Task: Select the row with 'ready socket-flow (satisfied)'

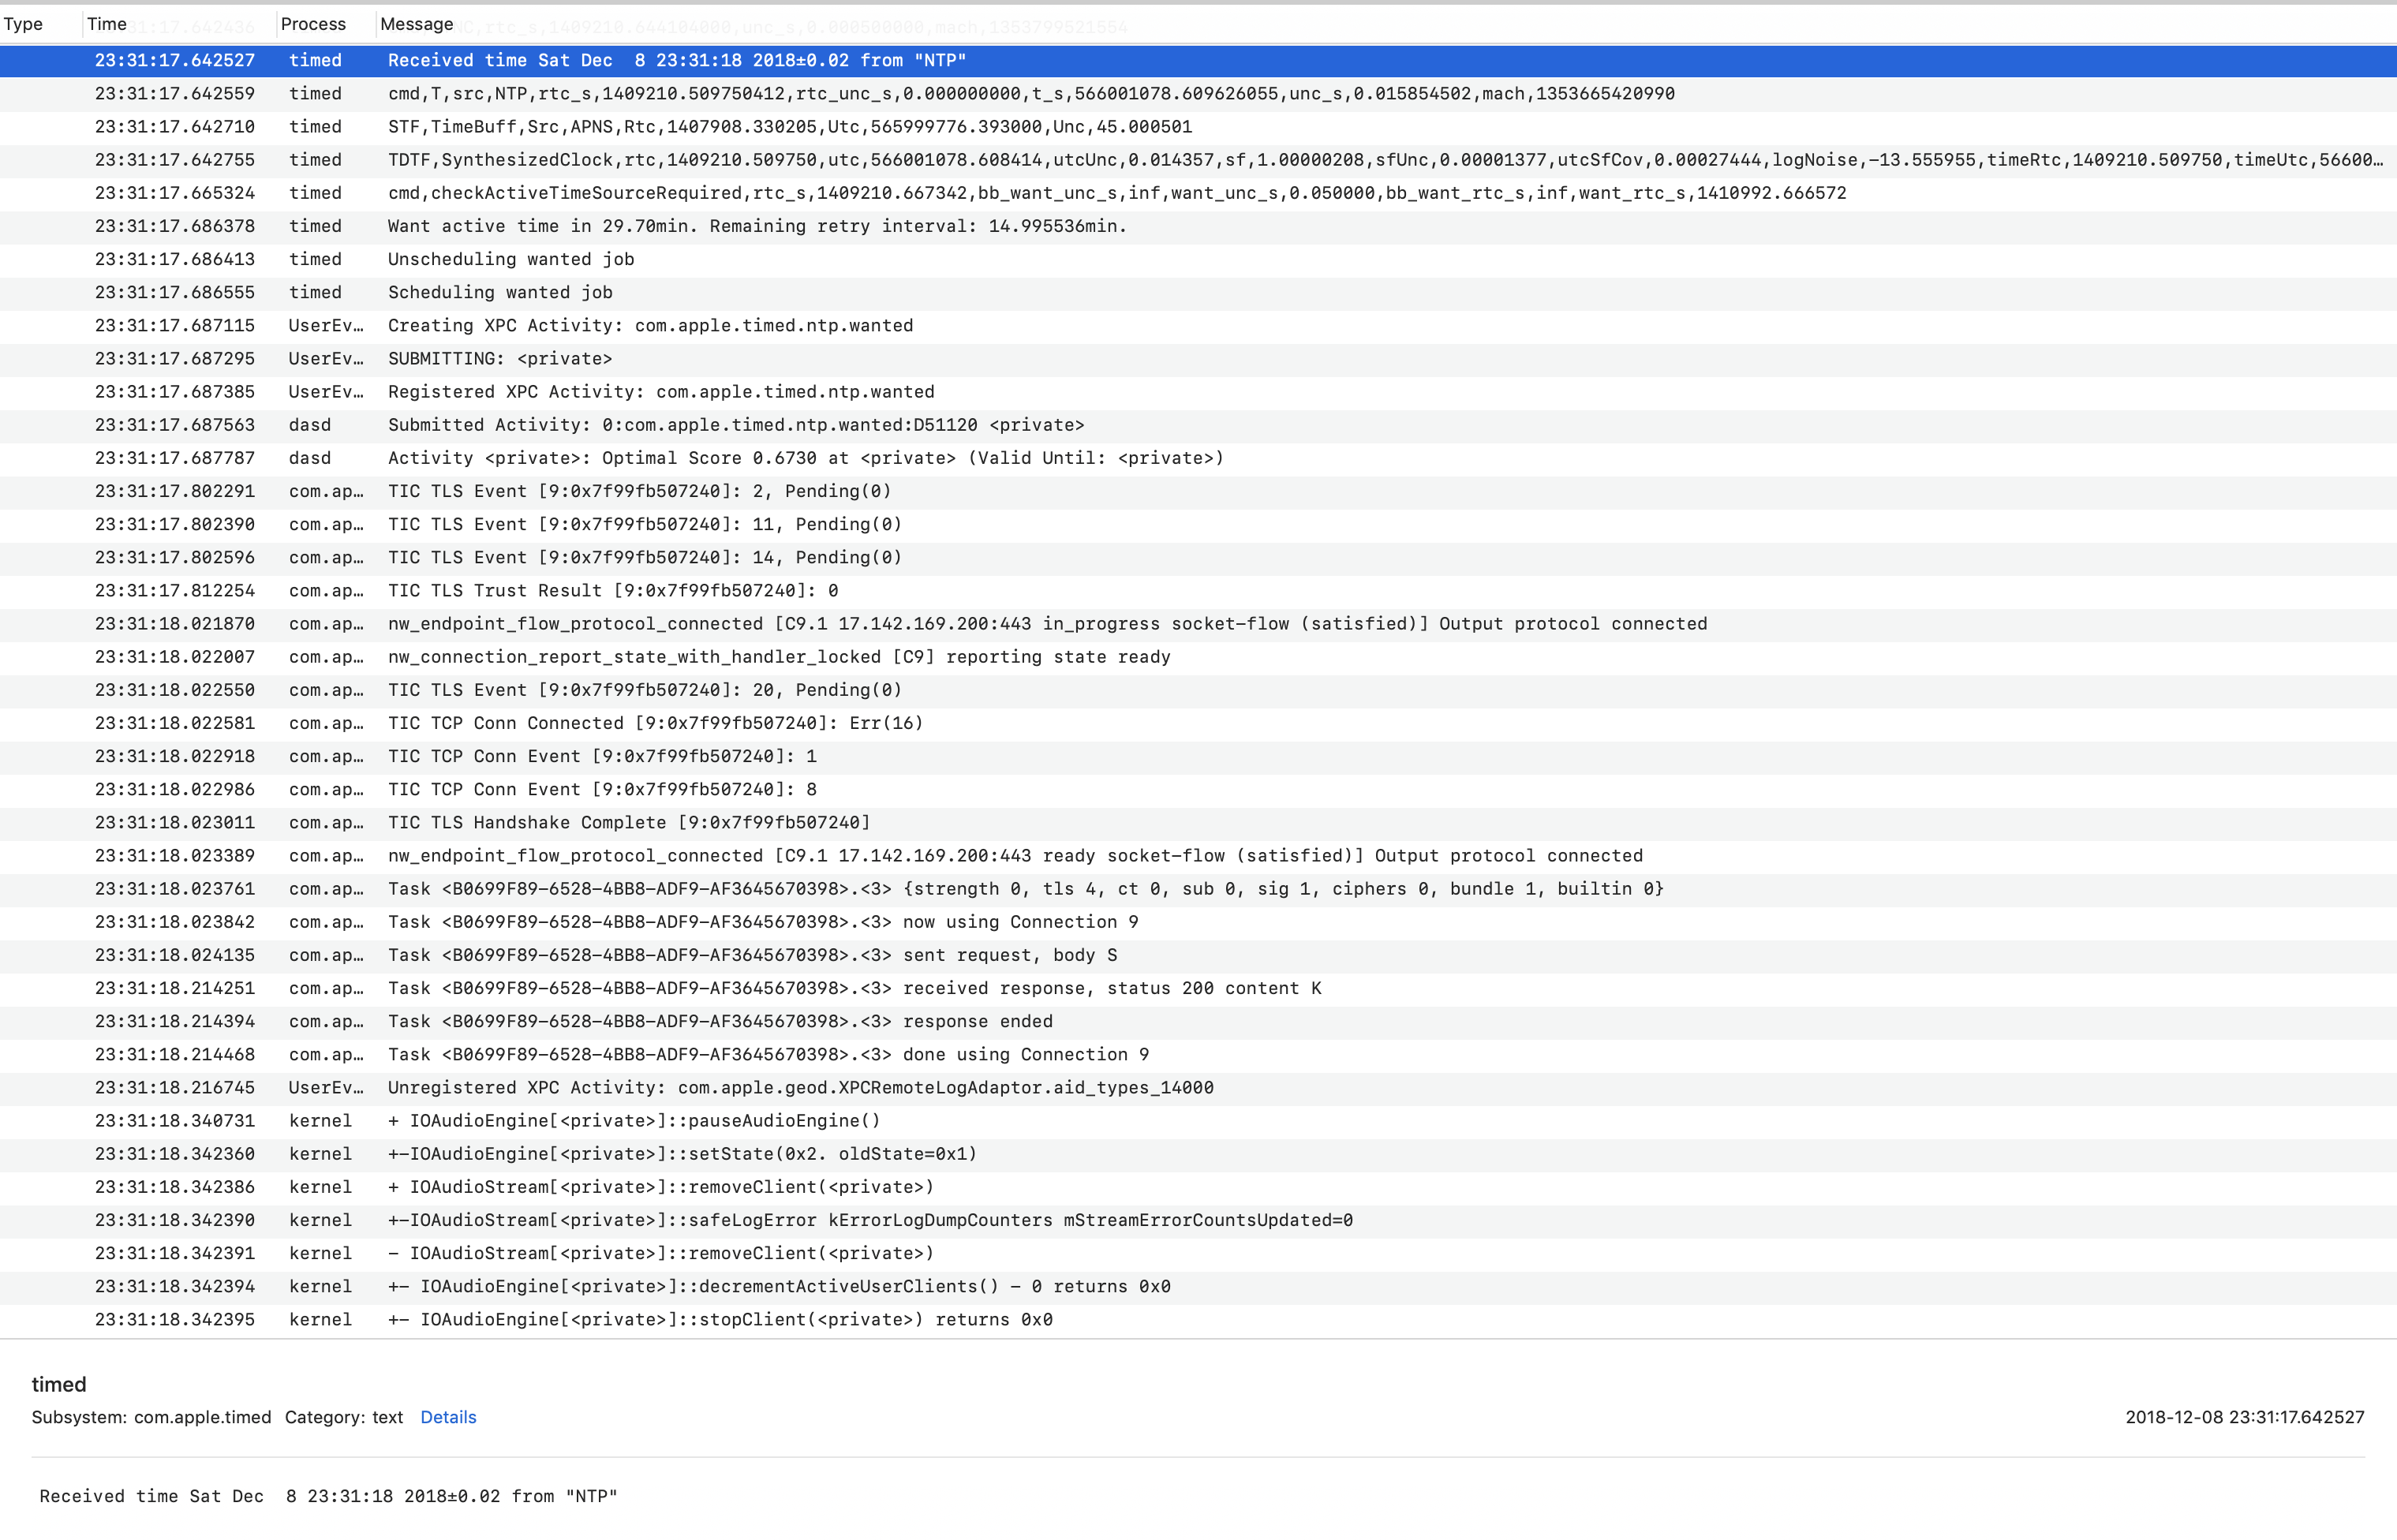Action: [1198, 855]
